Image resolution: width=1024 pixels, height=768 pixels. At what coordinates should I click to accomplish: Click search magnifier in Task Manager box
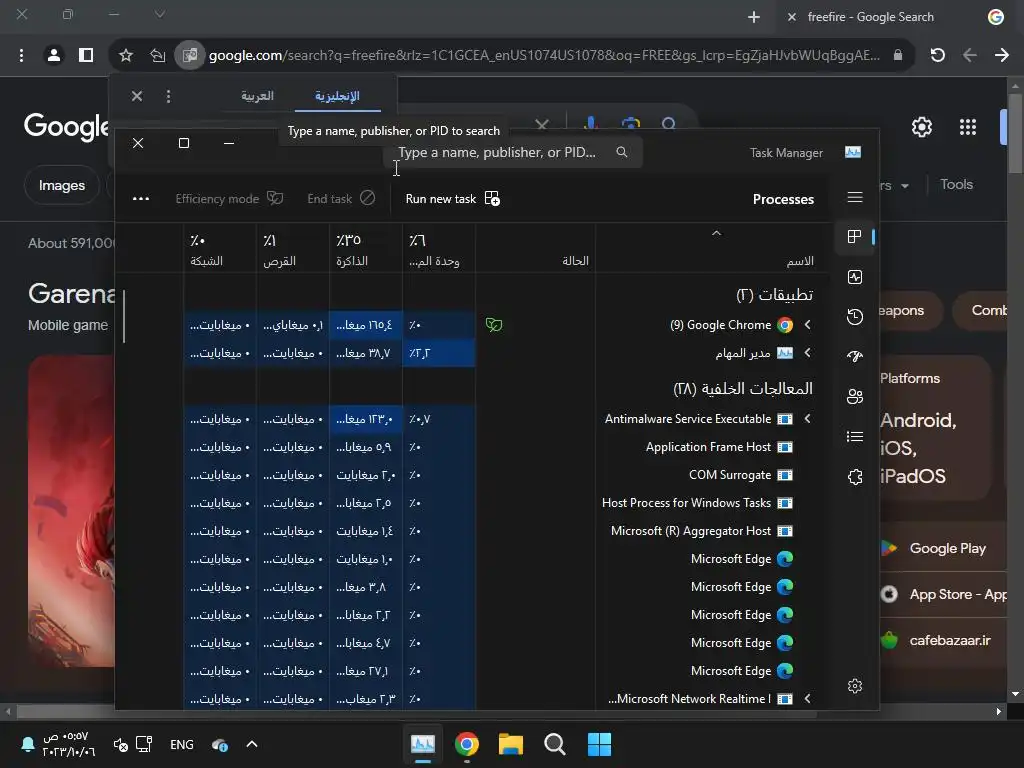(622, 152)
